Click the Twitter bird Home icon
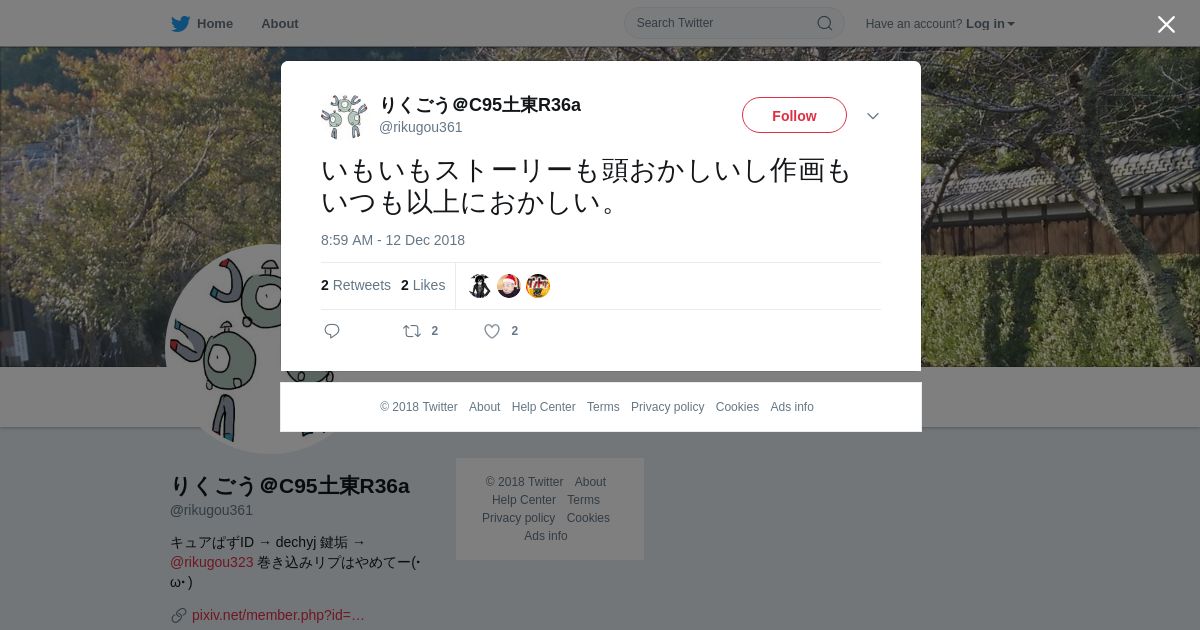The height and width of the screenshot is (630, 1200). coord(180,24)
